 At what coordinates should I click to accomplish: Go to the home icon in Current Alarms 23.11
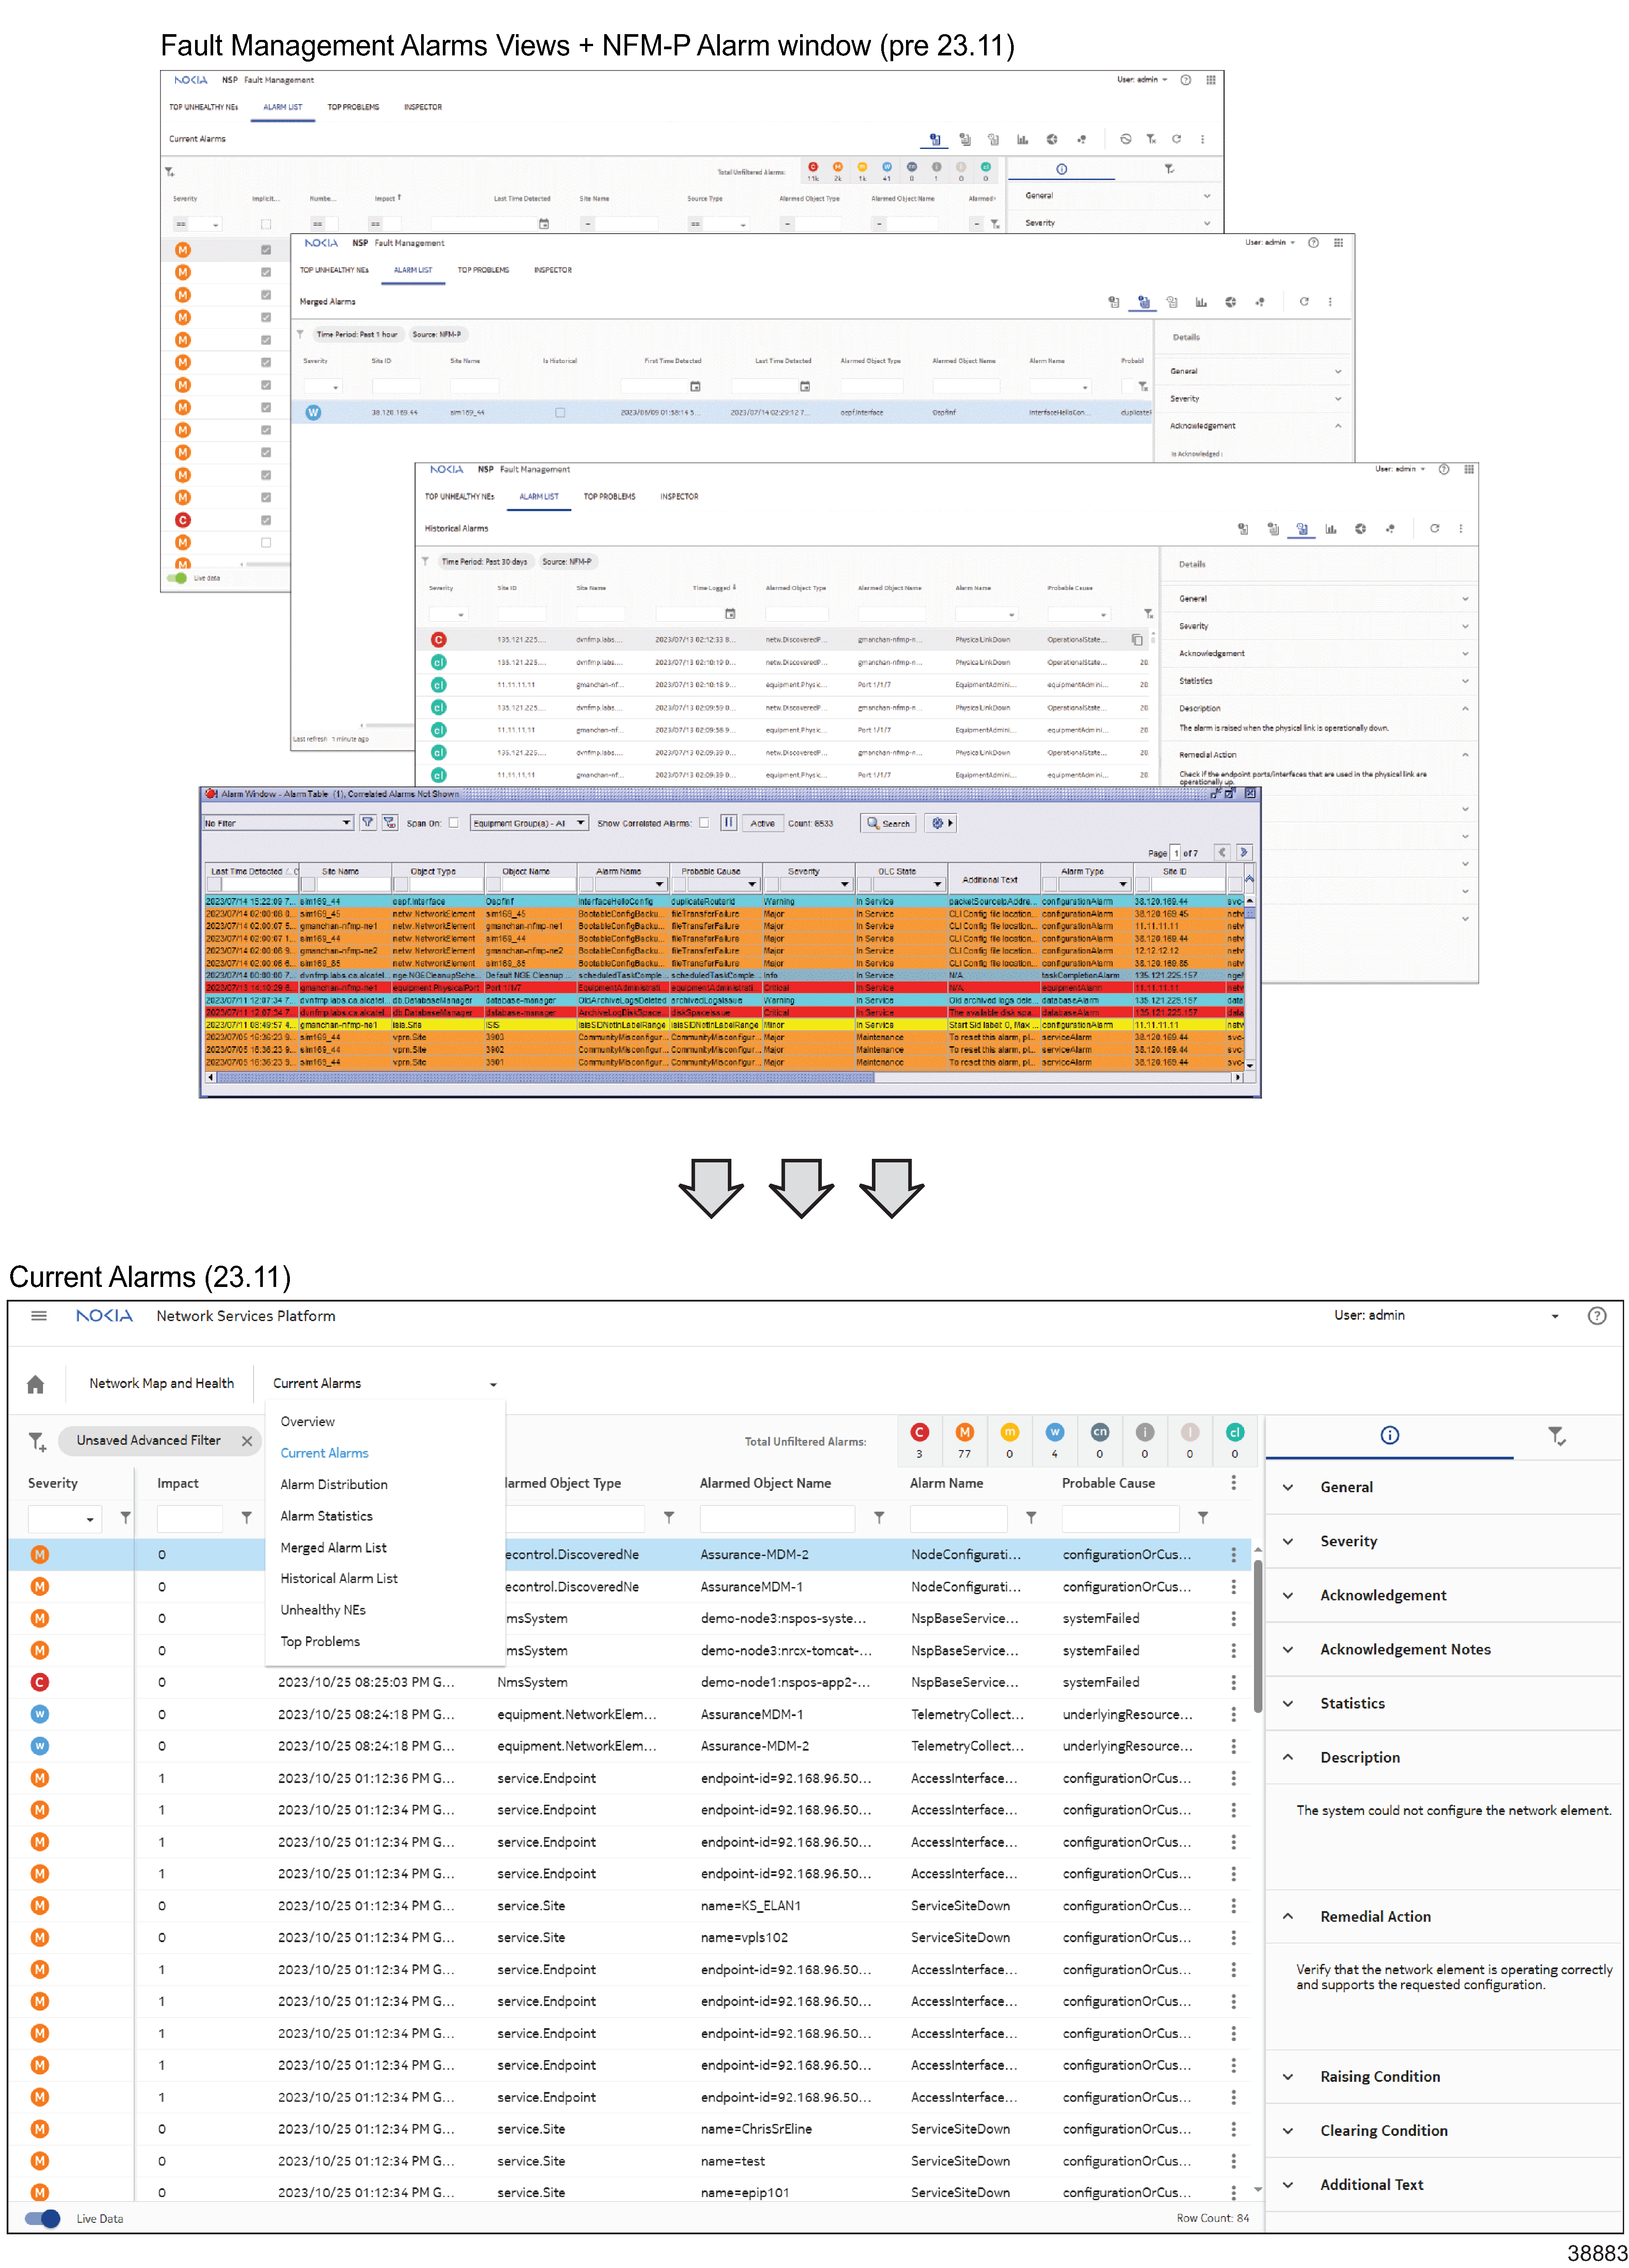(x=35, y=1384)
